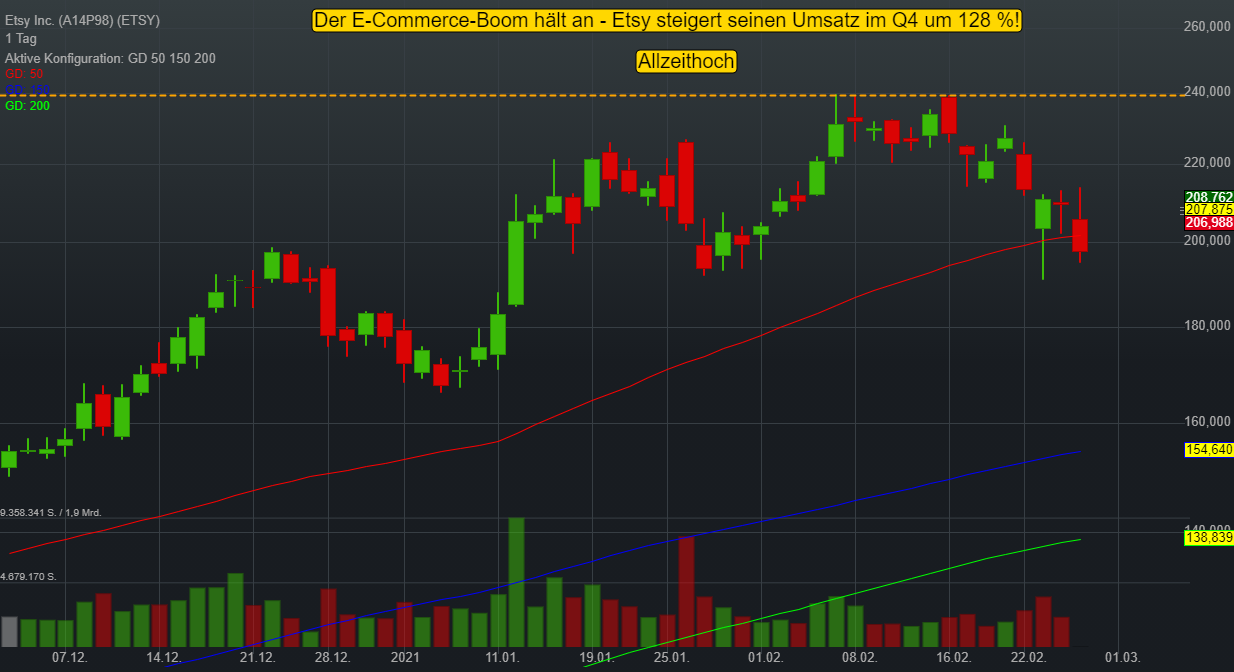Click the '28.12.' date axis label

click(333, 658)
